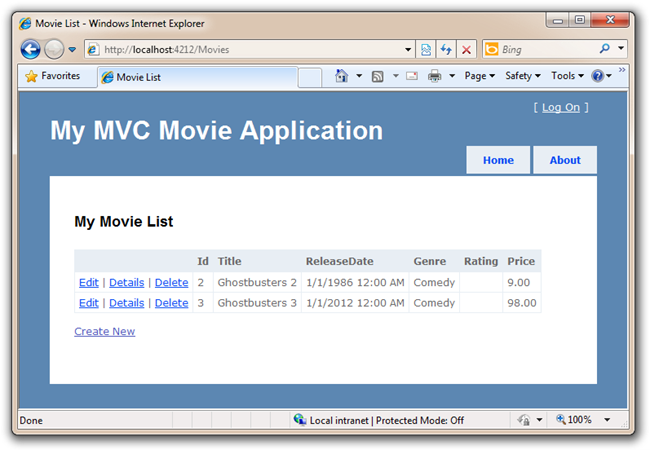Viewport: 650px width, 450px height.
Task: Click the Print icon in command bar
Action: (x=435, y=76)
